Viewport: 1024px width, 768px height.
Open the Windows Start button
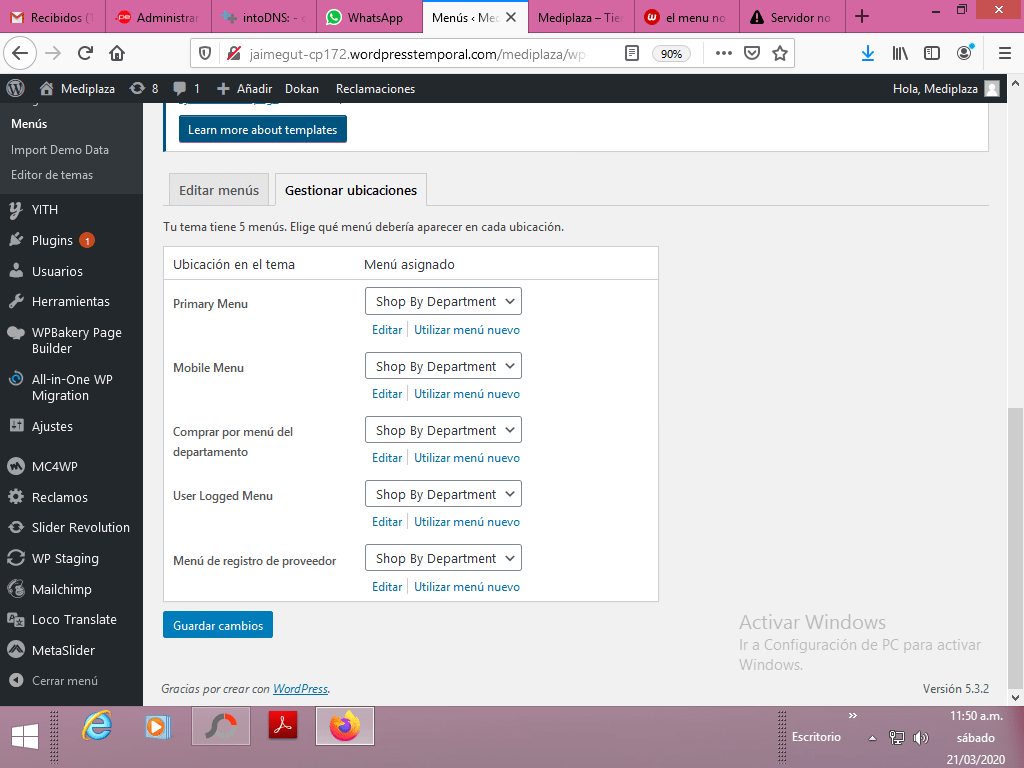pyautogui.click(x=25, y=737)
